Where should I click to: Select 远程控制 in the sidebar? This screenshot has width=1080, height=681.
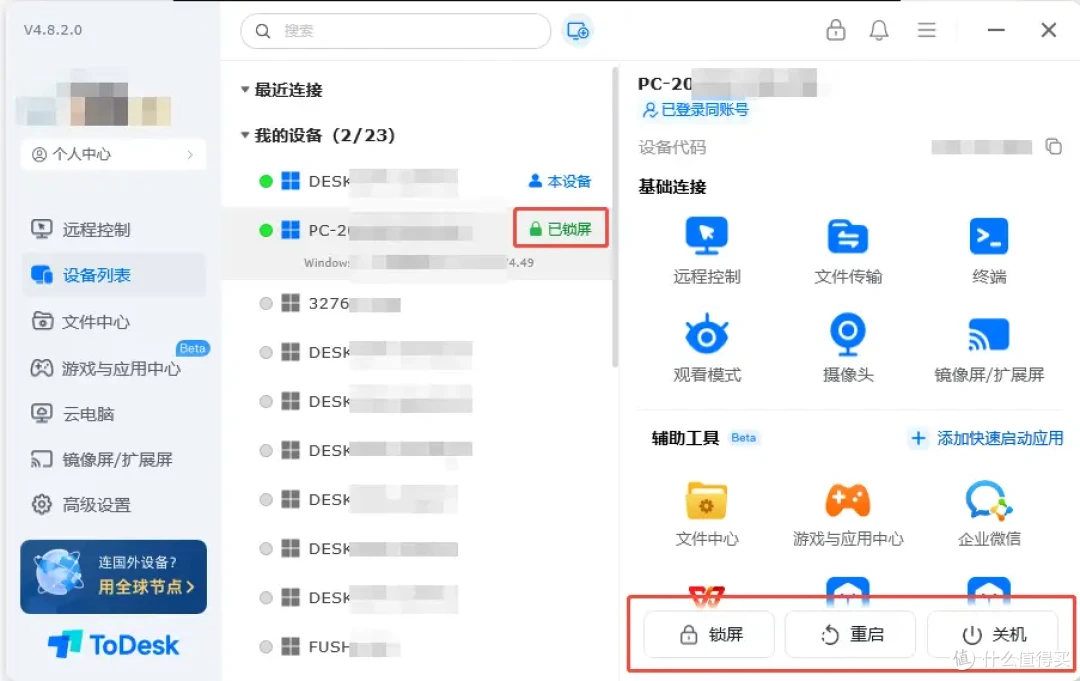click(114, 229)
